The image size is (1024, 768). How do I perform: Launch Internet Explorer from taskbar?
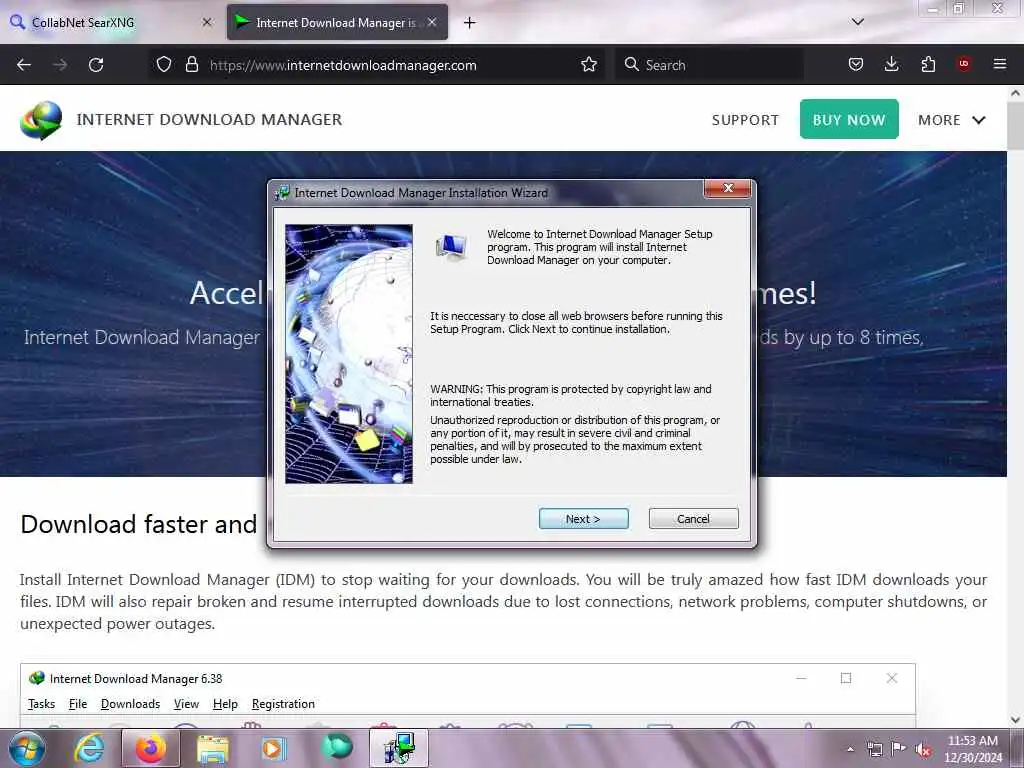tap(89, 748)
